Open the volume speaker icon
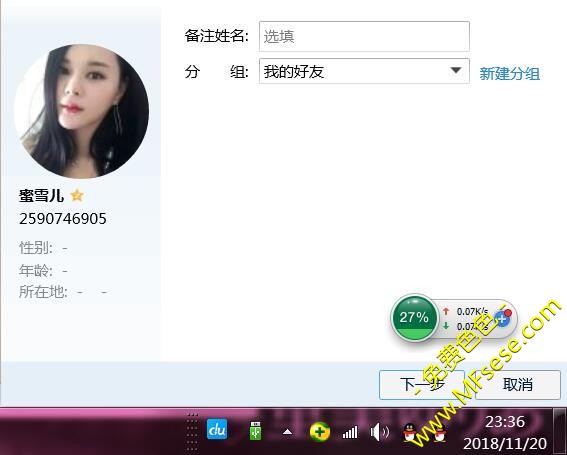The width and height of the screenshot is (567, 455). (x=380, y=432)
